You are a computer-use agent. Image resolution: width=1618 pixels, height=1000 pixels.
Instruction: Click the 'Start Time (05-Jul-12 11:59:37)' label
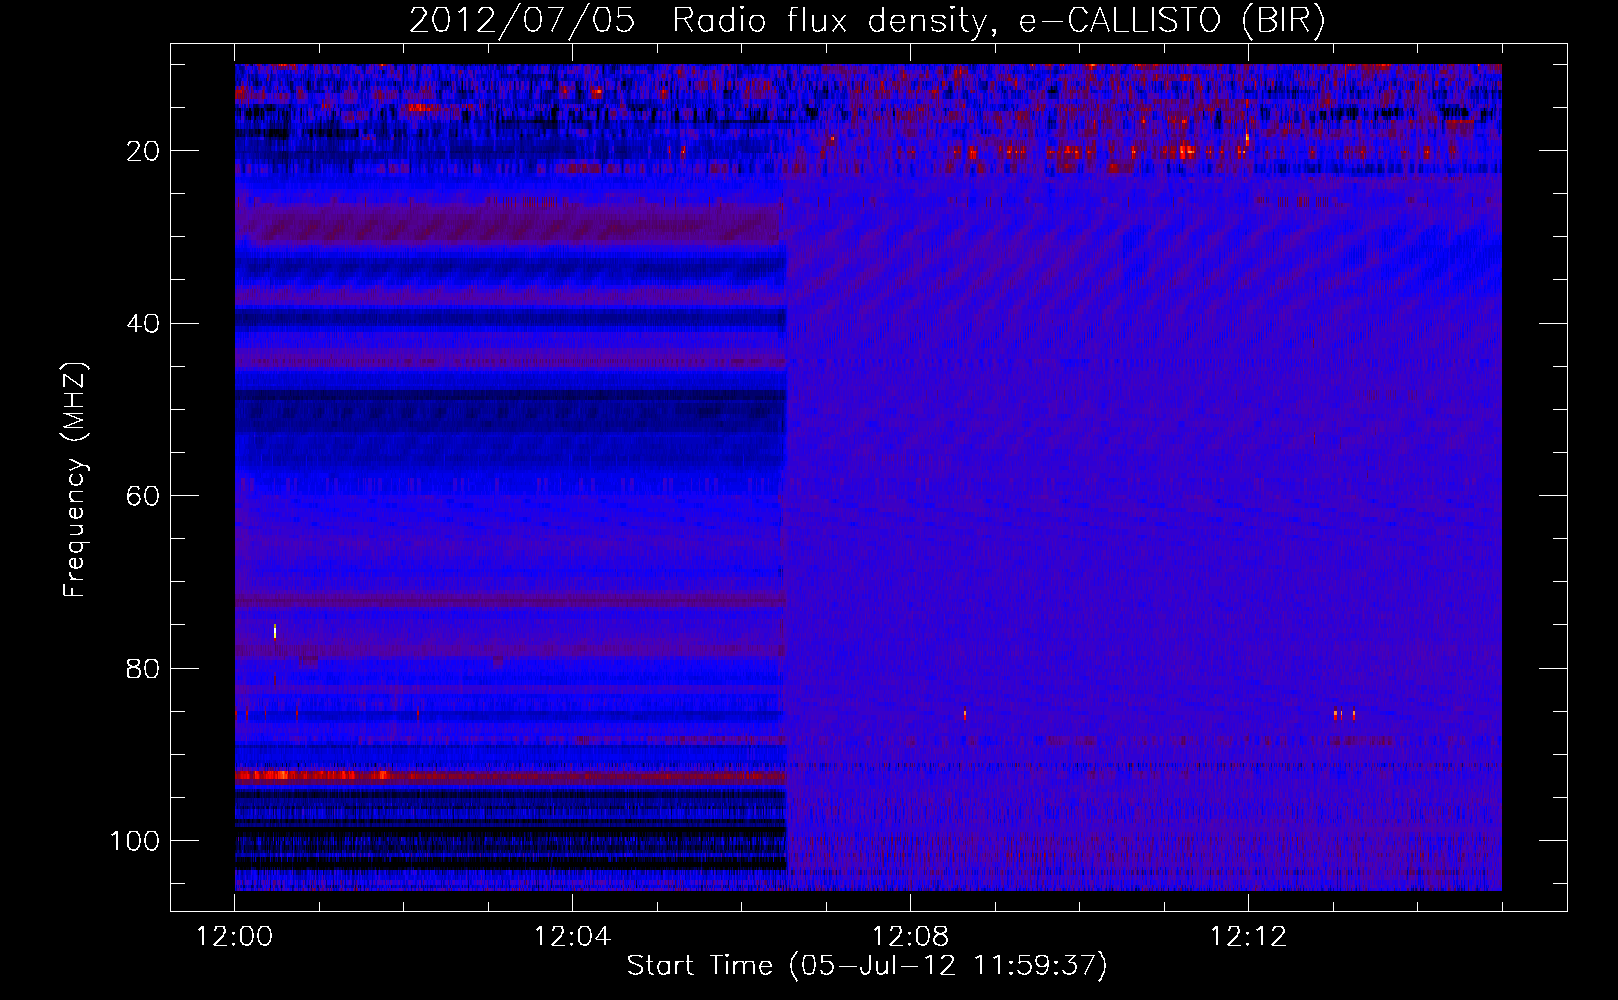click(x=867, y=966)
